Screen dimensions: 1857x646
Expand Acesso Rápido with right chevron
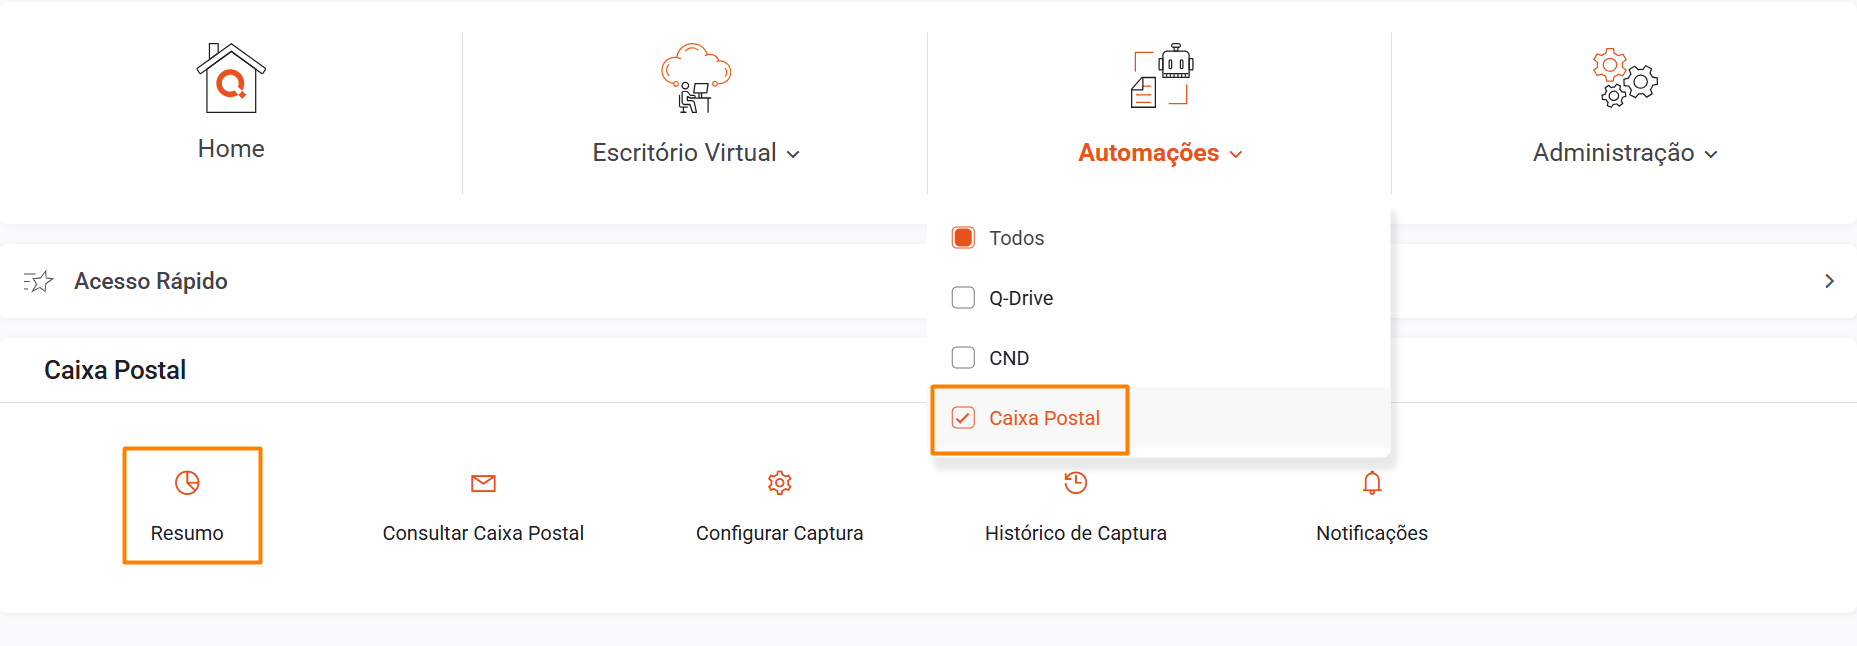[1829, 281]
